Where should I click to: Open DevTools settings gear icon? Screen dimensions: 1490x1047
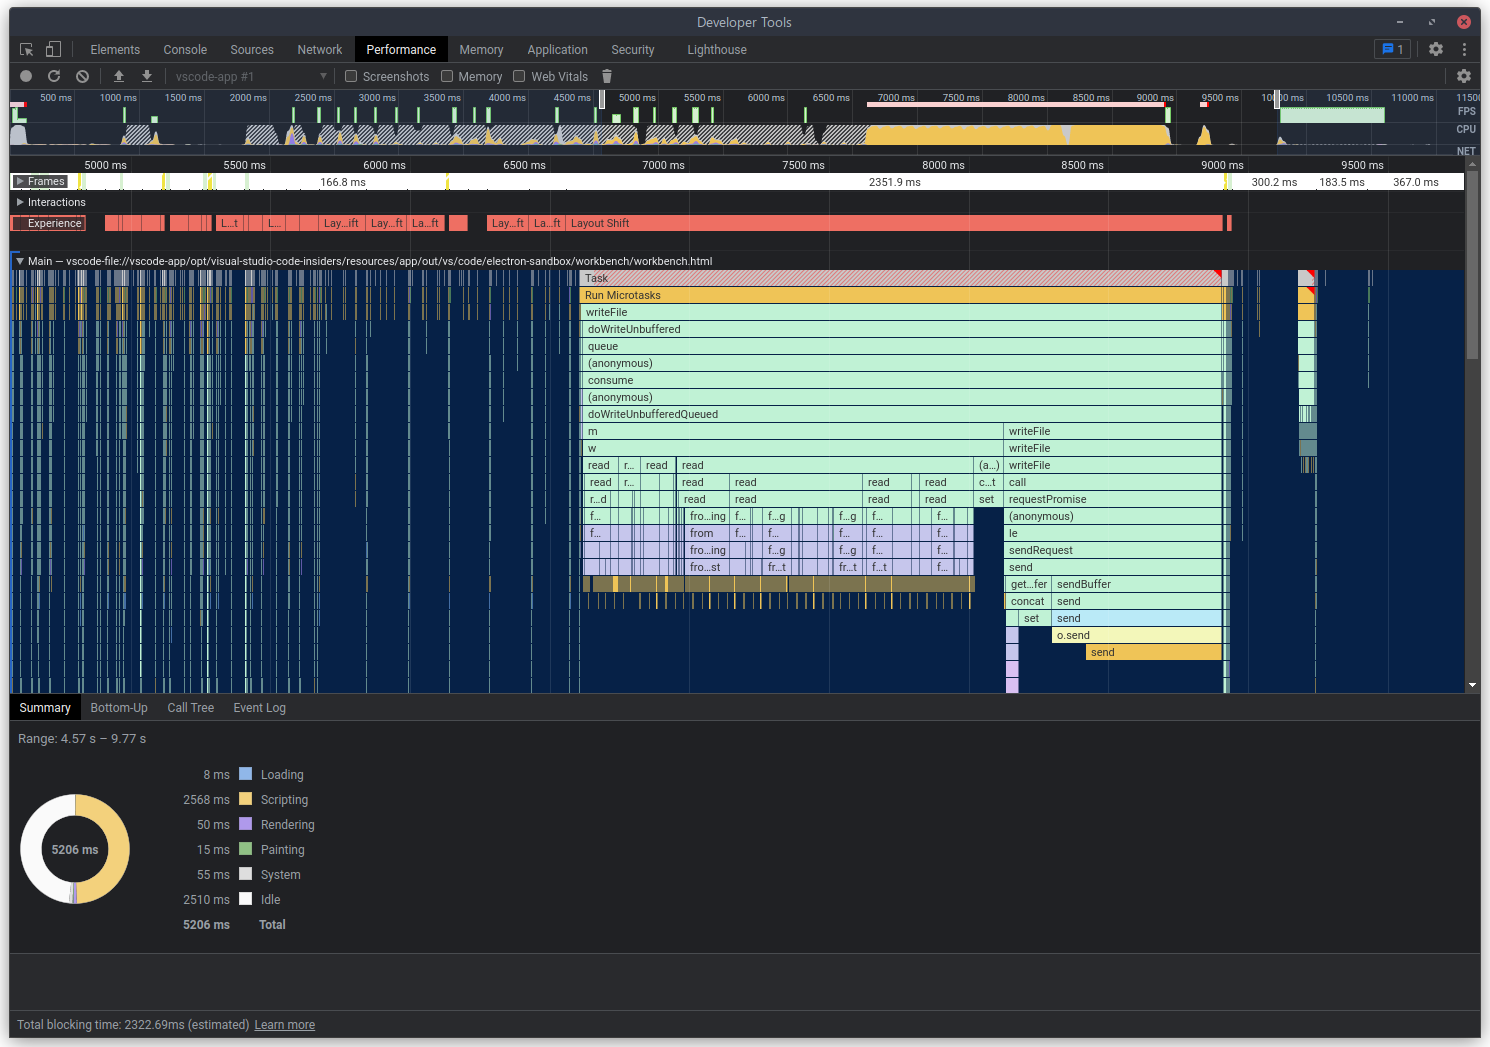[x=1436, y=49]
